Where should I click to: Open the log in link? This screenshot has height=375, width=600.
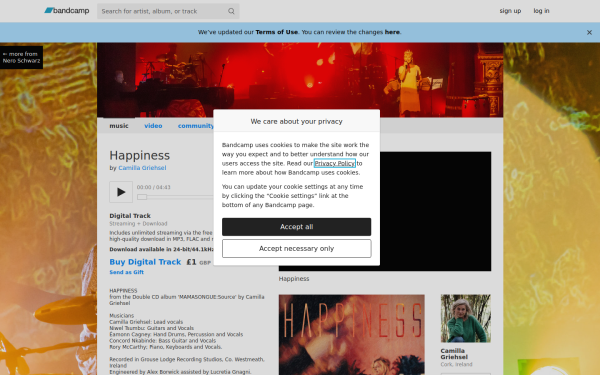point(541,11)
